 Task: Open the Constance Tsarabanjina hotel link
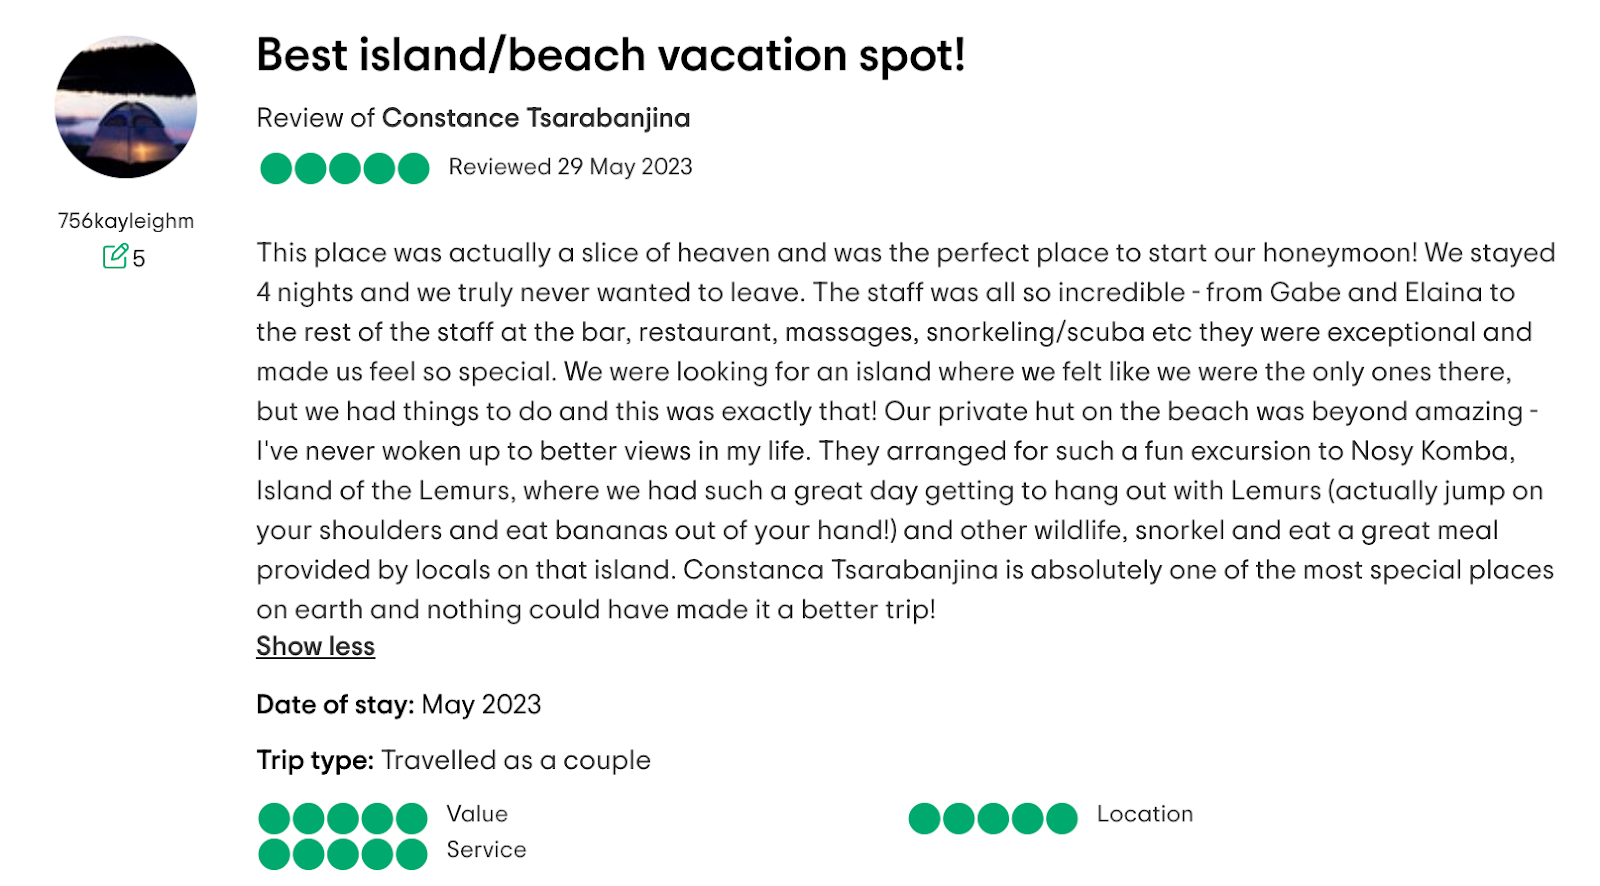coord(536,118)
